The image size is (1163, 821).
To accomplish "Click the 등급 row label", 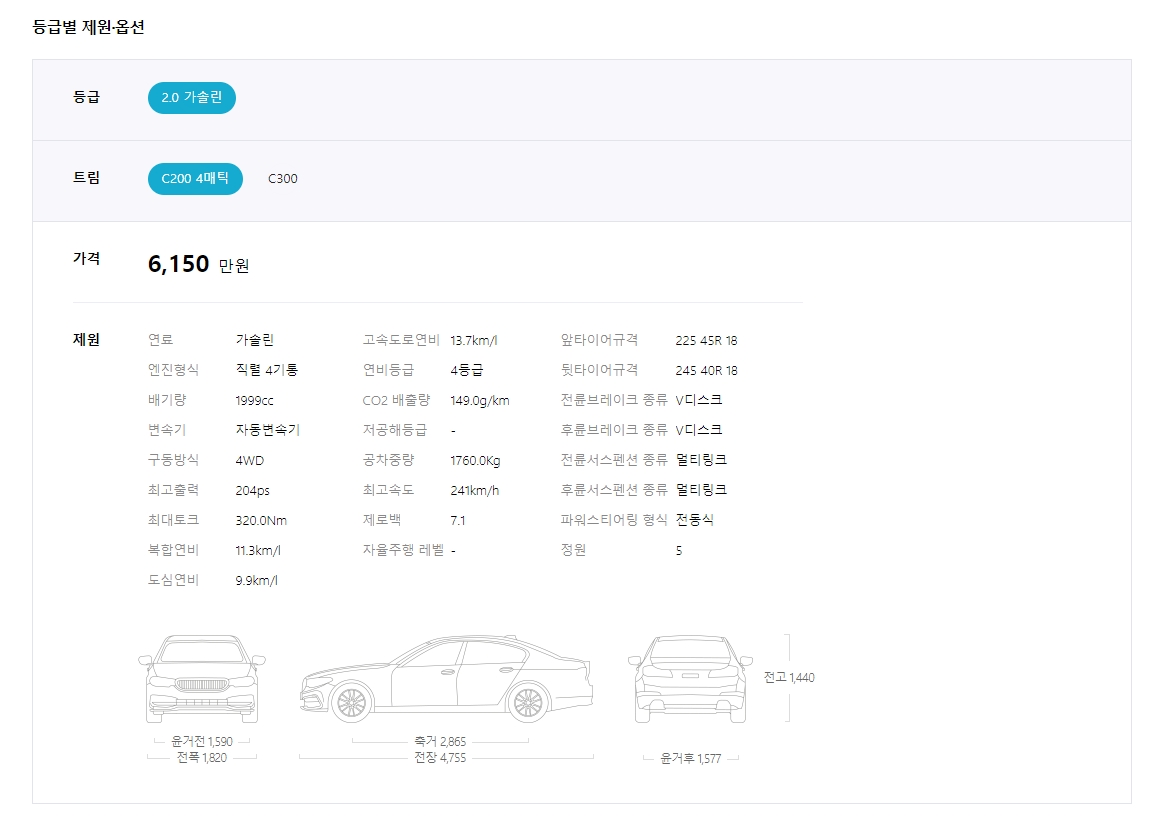I will [x=86, y=96].
